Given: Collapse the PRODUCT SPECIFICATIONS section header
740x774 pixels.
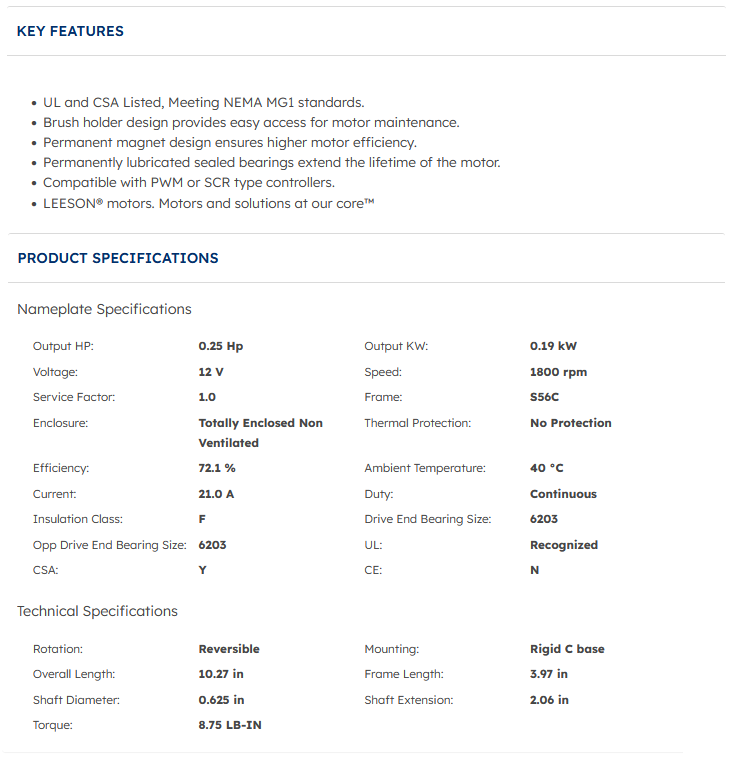Looking at the screenshot, I should pos(118,258).
